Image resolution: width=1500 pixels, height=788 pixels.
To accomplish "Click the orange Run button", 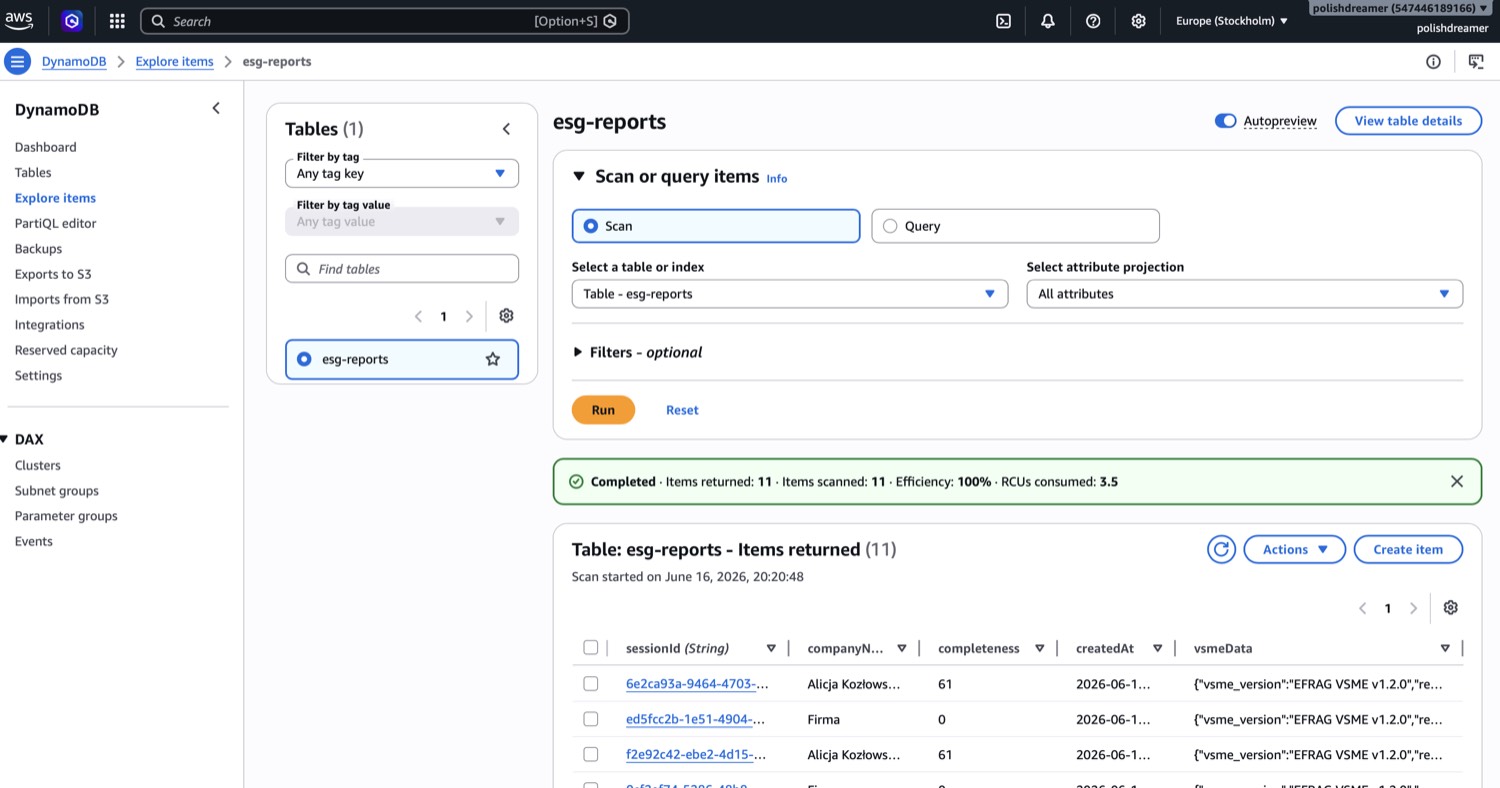I will [x=603, y=410].
